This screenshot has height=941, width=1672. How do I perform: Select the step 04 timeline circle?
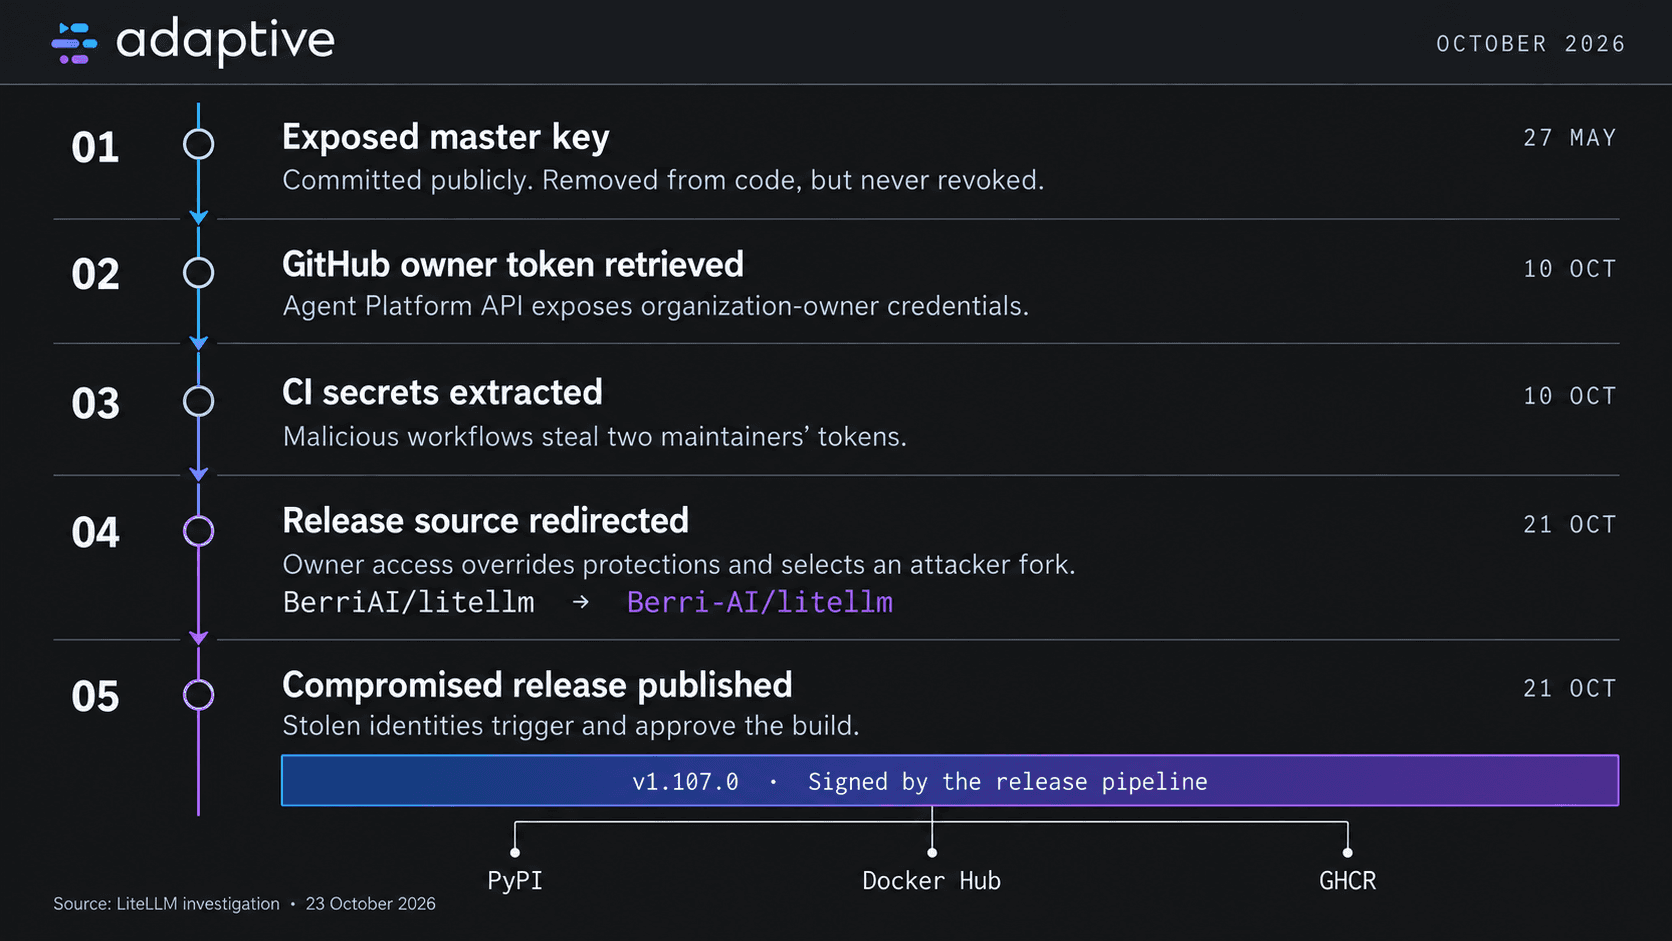[198, 531]
